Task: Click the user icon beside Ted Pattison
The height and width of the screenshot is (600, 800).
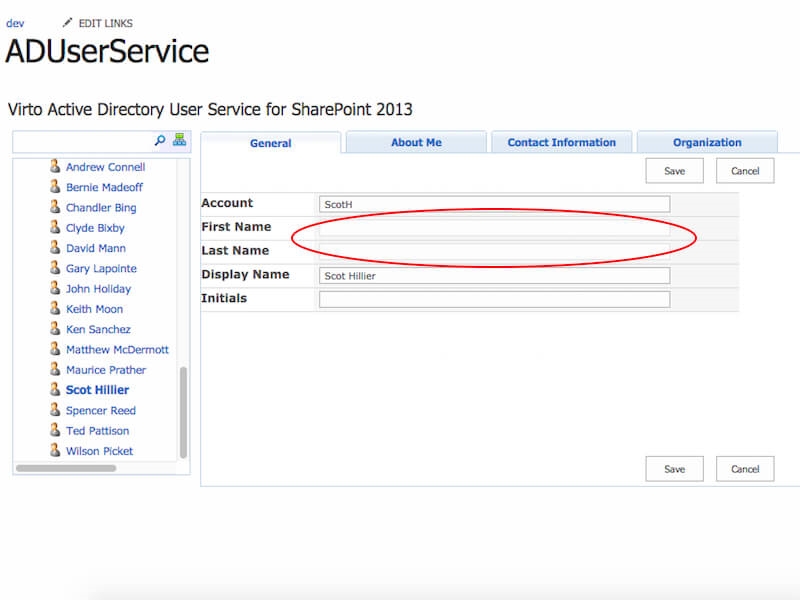Action: (55, 430)
